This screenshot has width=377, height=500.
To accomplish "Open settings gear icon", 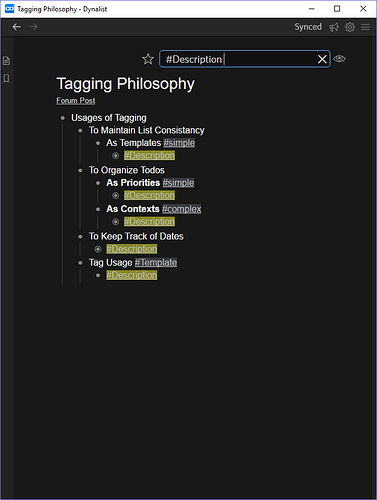I will tap(350, 27).
